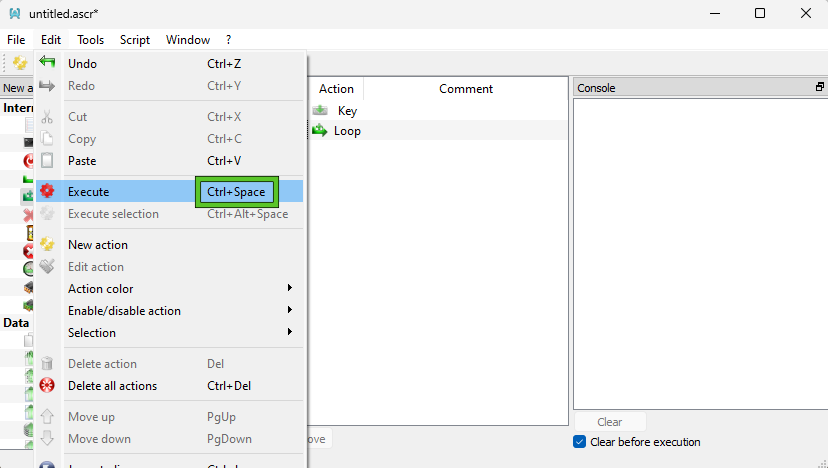
Task: Select New action menu entry
Action: coord(170,245)
